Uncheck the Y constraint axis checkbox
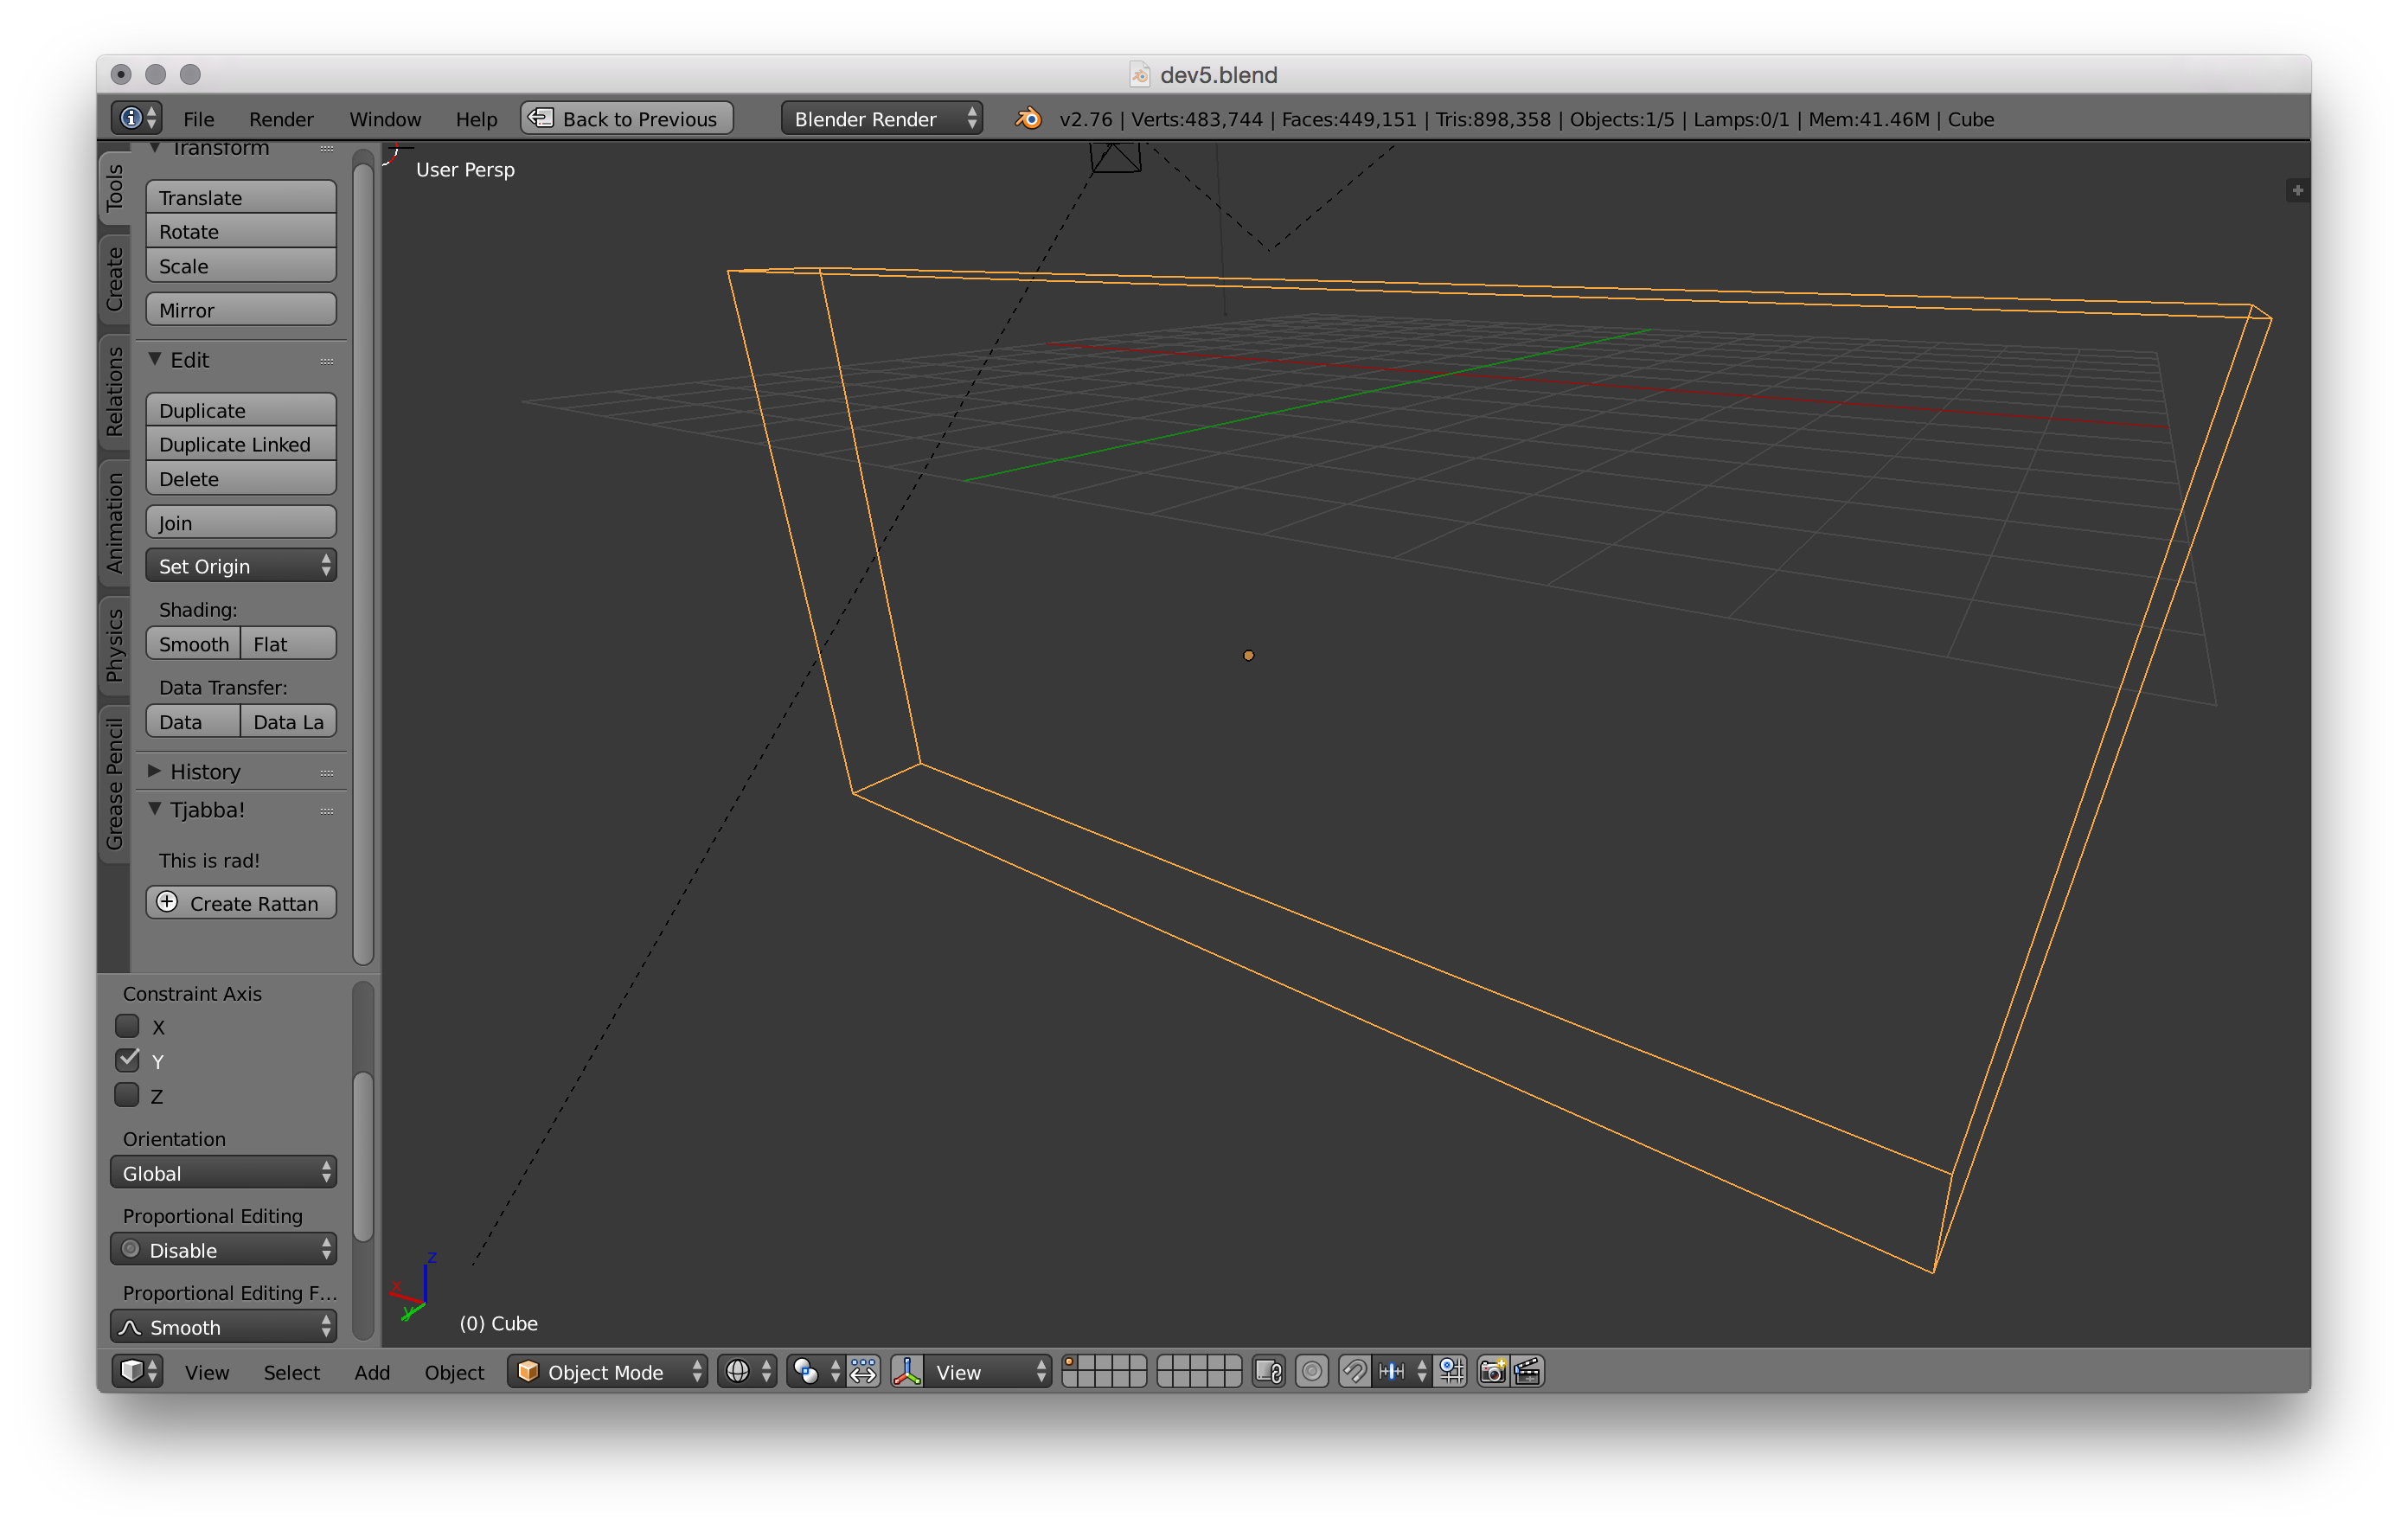 (127, 1059)
